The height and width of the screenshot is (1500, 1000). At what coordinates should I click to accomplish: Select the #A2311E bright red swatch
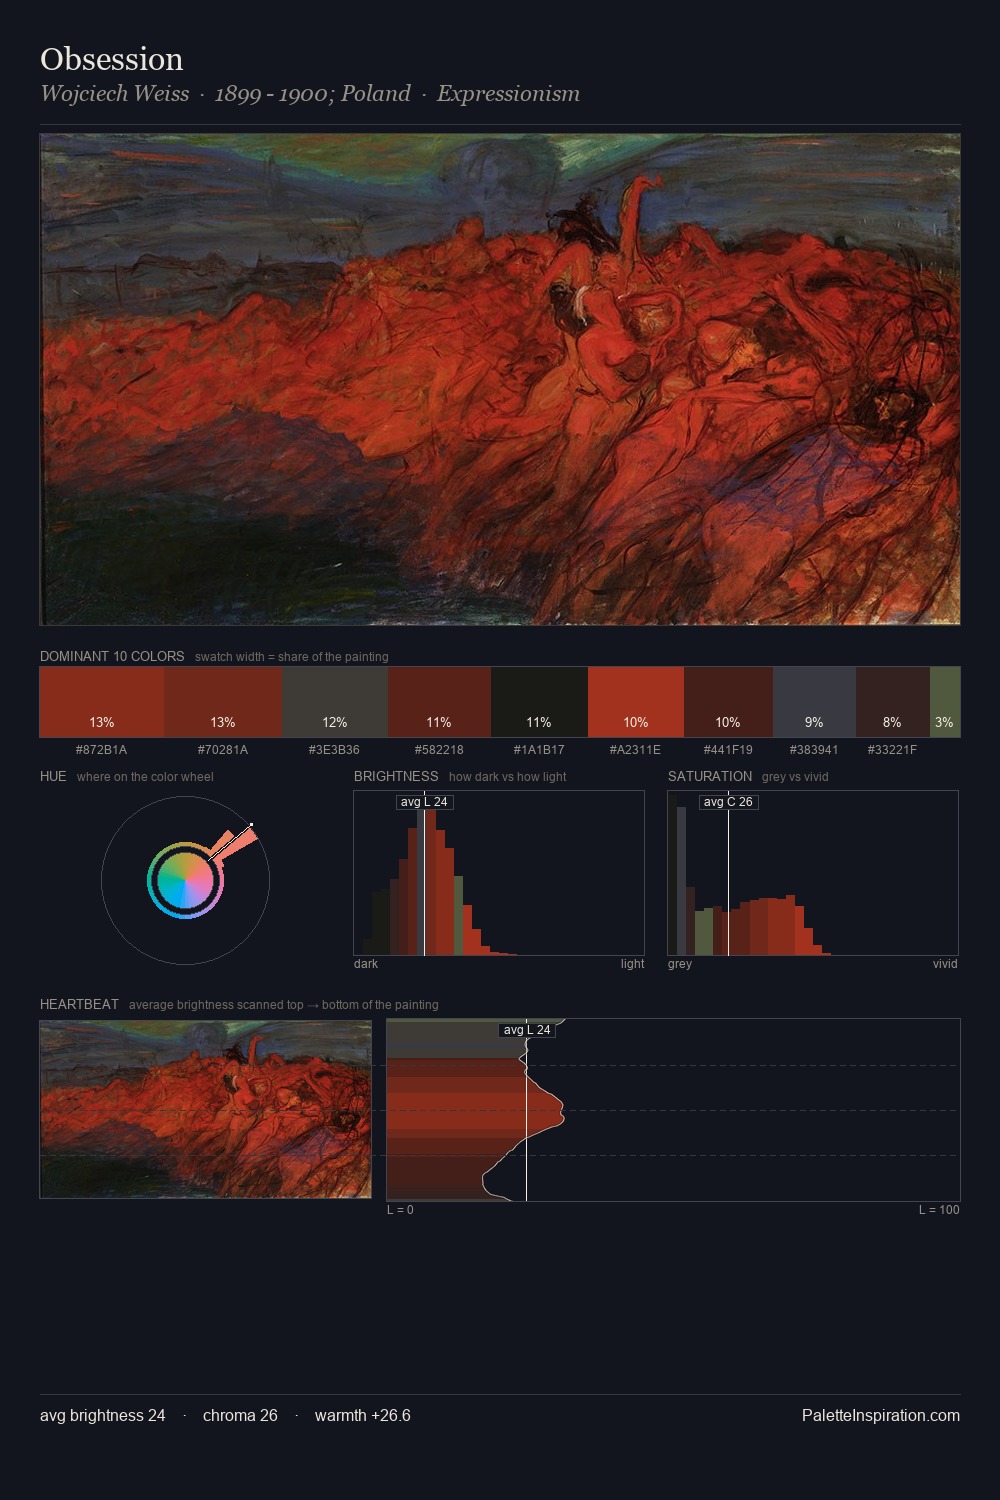(x=636, y=702)
